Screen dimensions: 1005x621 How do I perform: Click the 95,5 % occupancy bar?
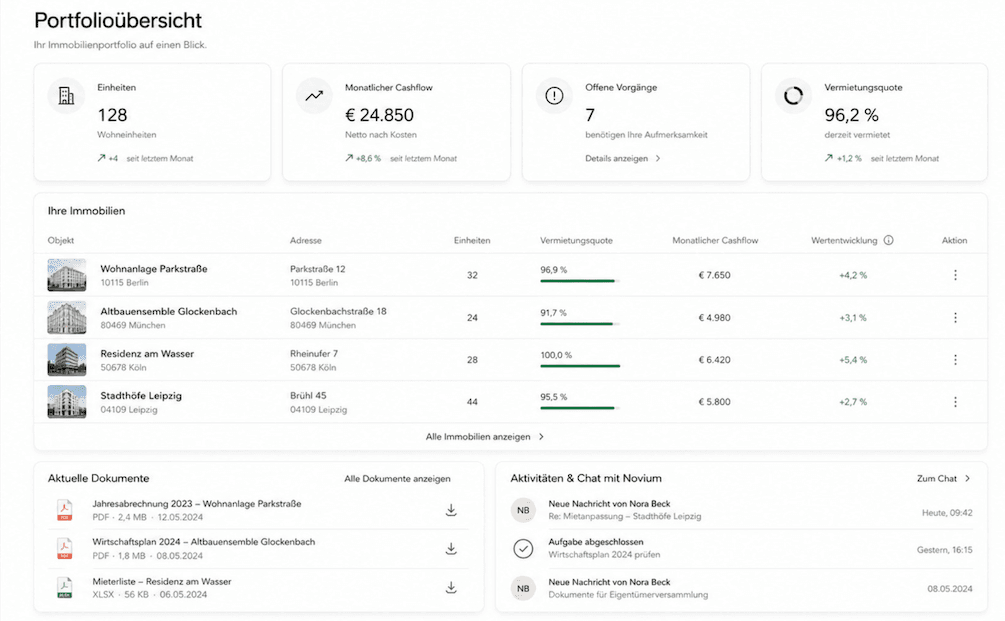[x=580, y=408]
